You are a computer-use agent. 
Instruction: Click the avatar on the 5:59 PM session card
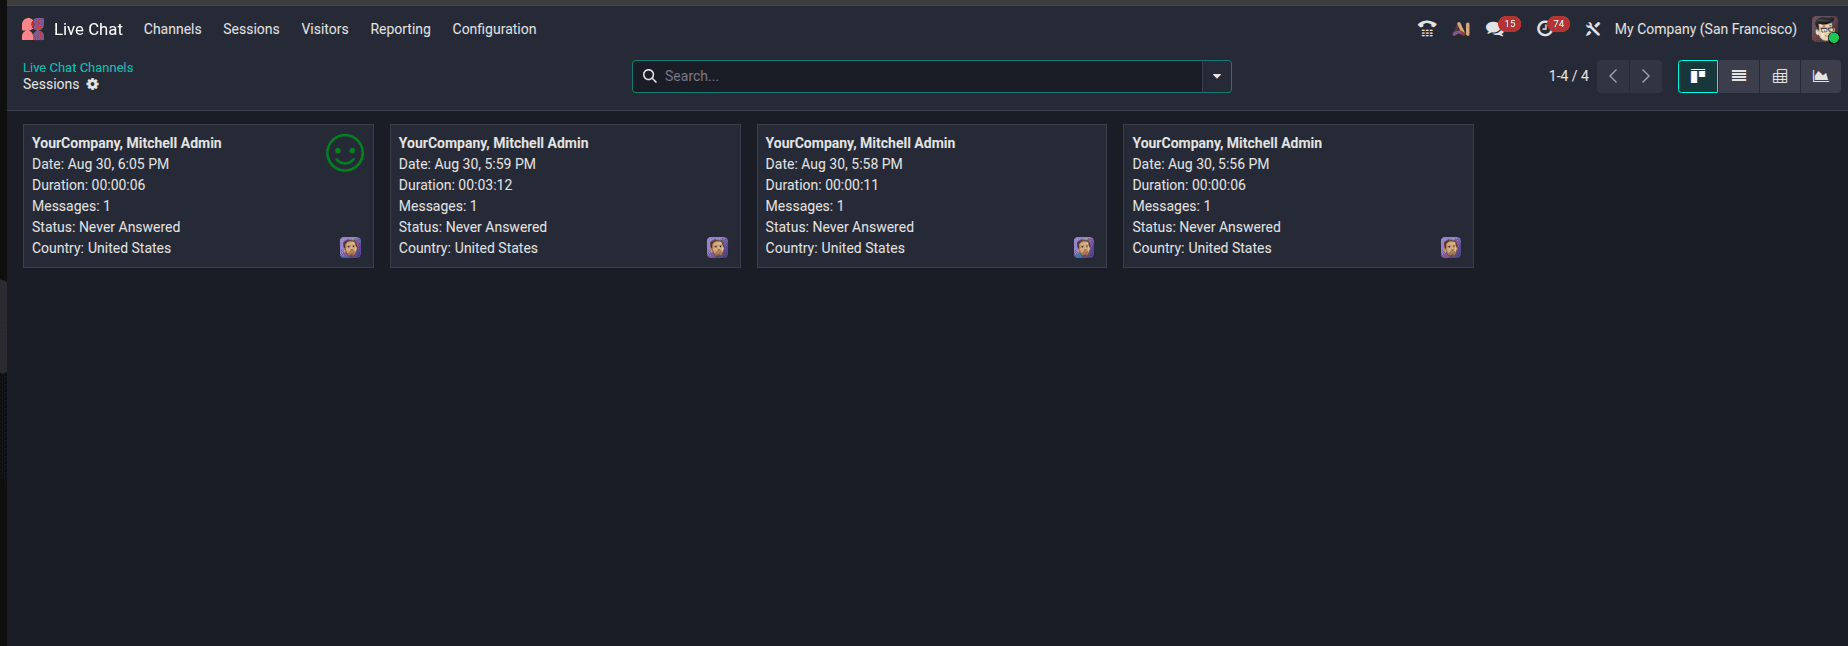[717, 247]
